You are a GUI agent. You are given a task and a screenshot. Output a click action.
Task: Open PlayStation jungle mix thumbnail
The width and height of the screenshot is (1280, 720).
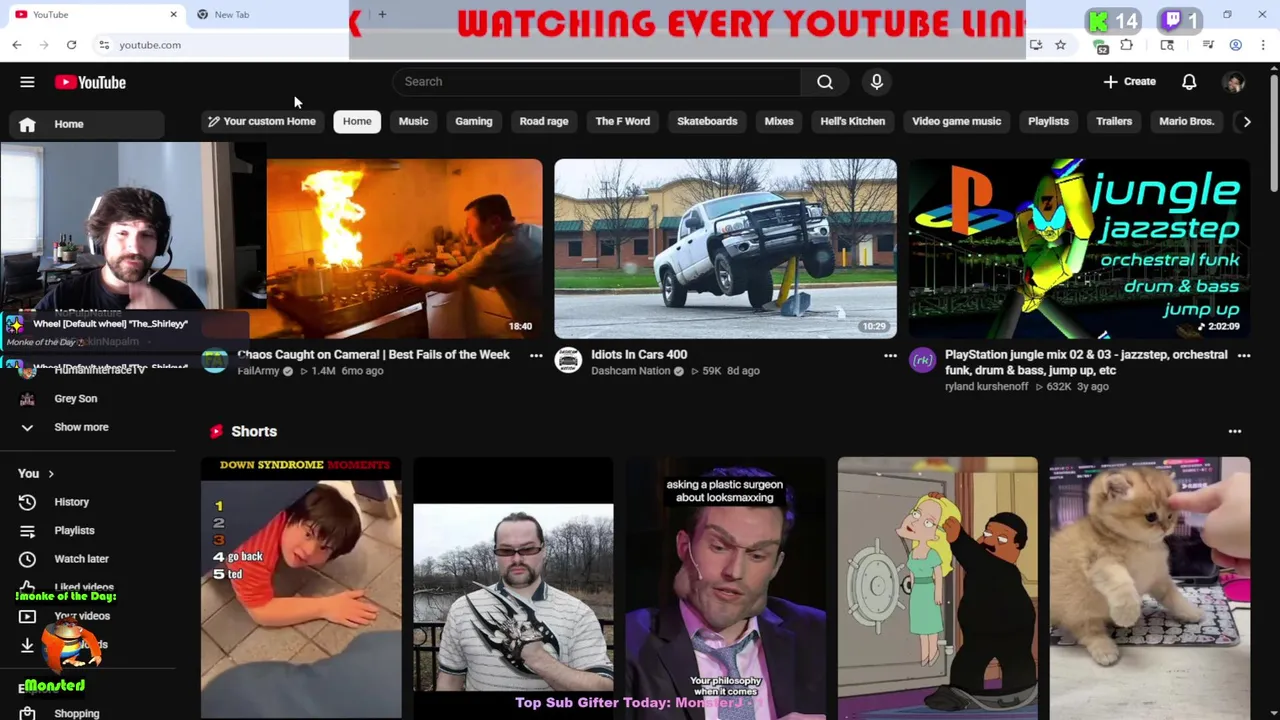1079,249
